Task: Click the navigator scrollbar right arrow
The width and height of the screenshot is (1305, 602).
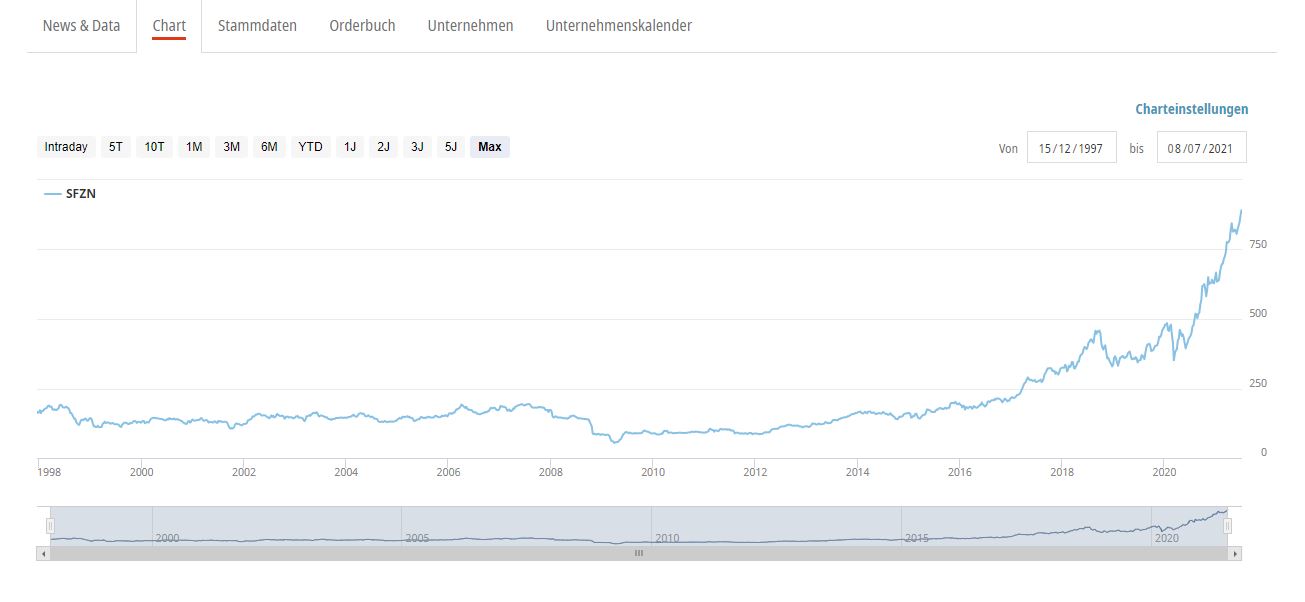Action: [x=1236, y=553]
